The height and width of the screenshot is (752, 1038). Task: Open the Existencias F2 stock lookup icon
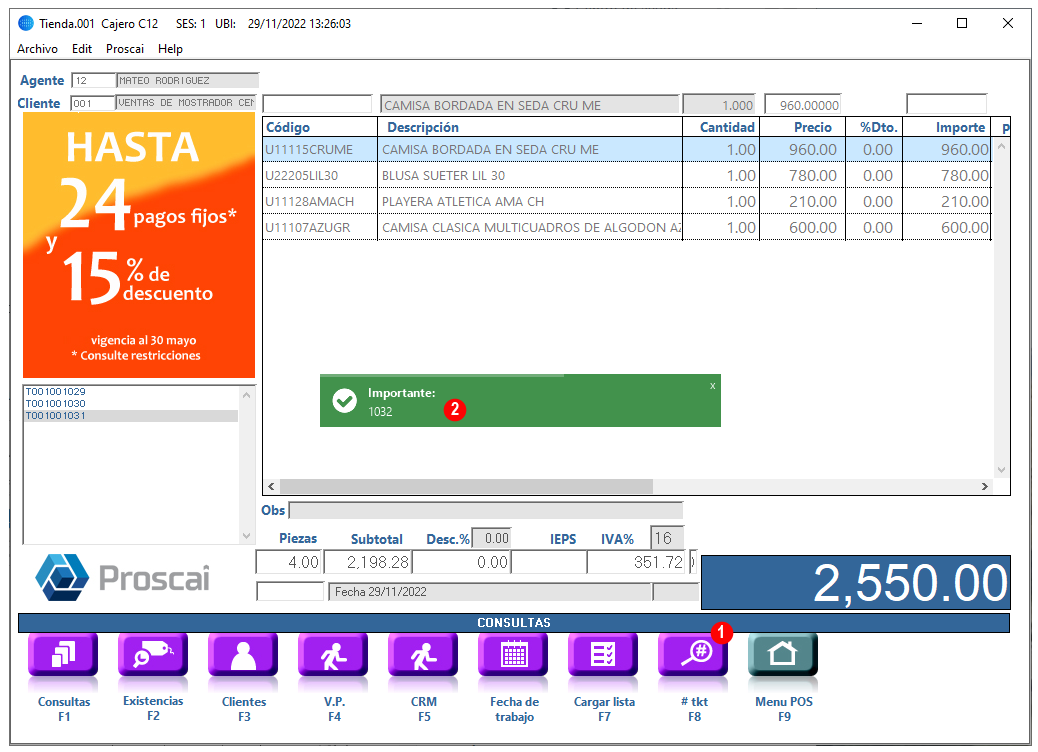point(153,654)
